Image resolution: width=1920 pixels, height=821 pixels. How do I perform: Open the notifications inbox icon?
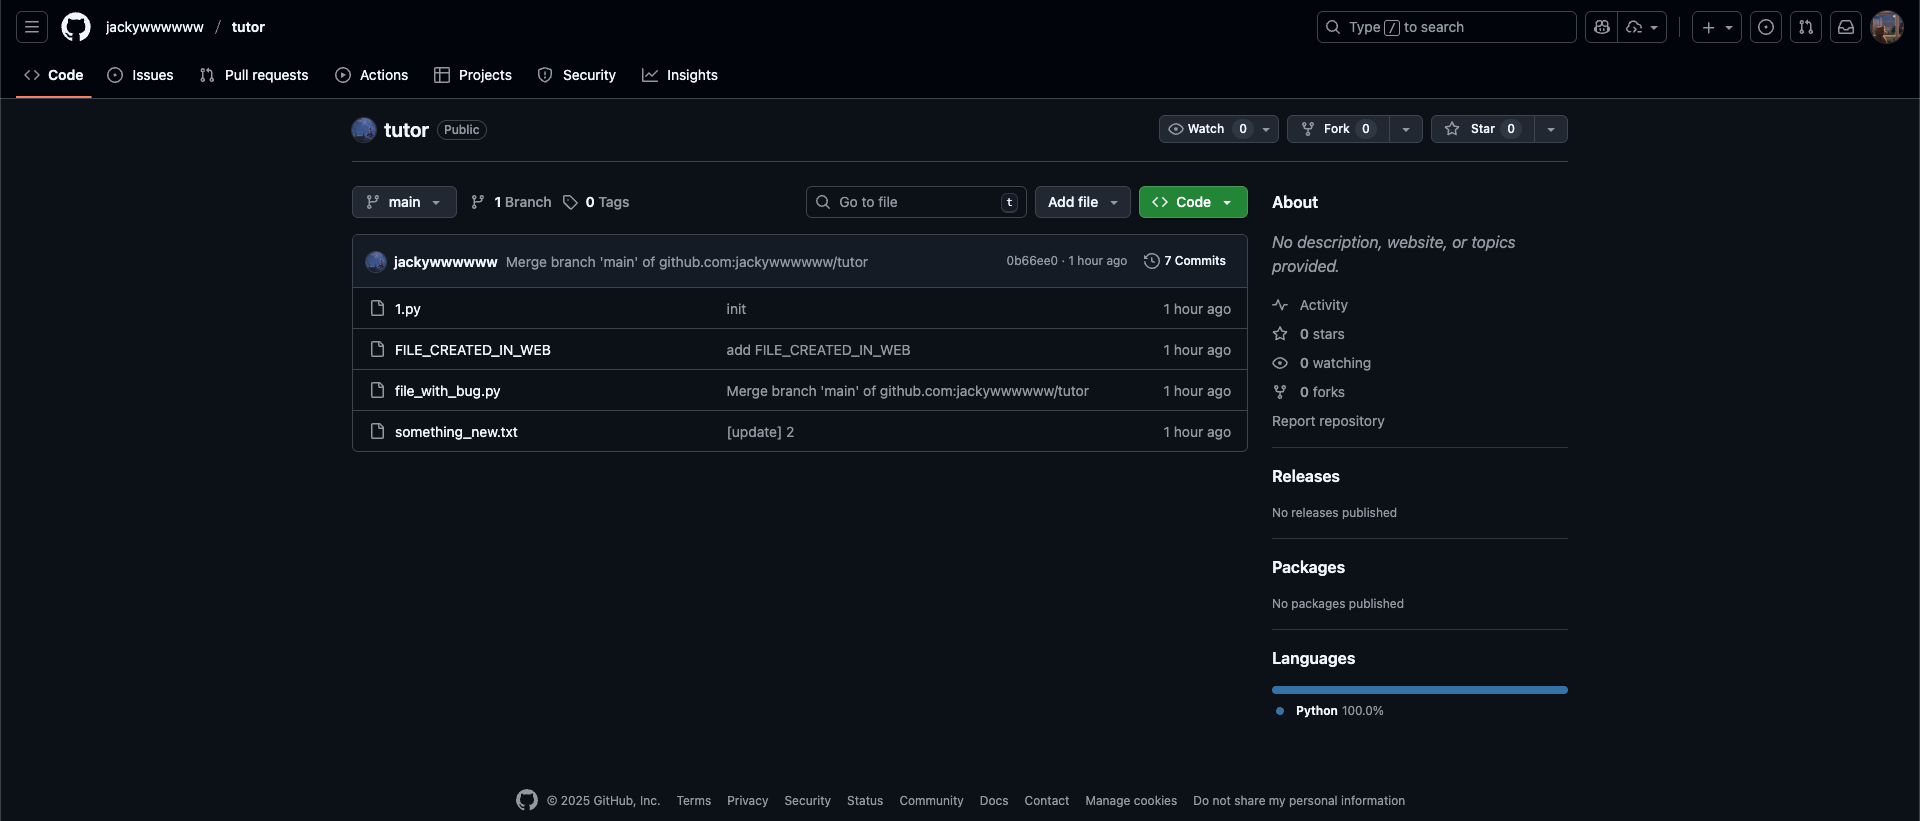1846,27
